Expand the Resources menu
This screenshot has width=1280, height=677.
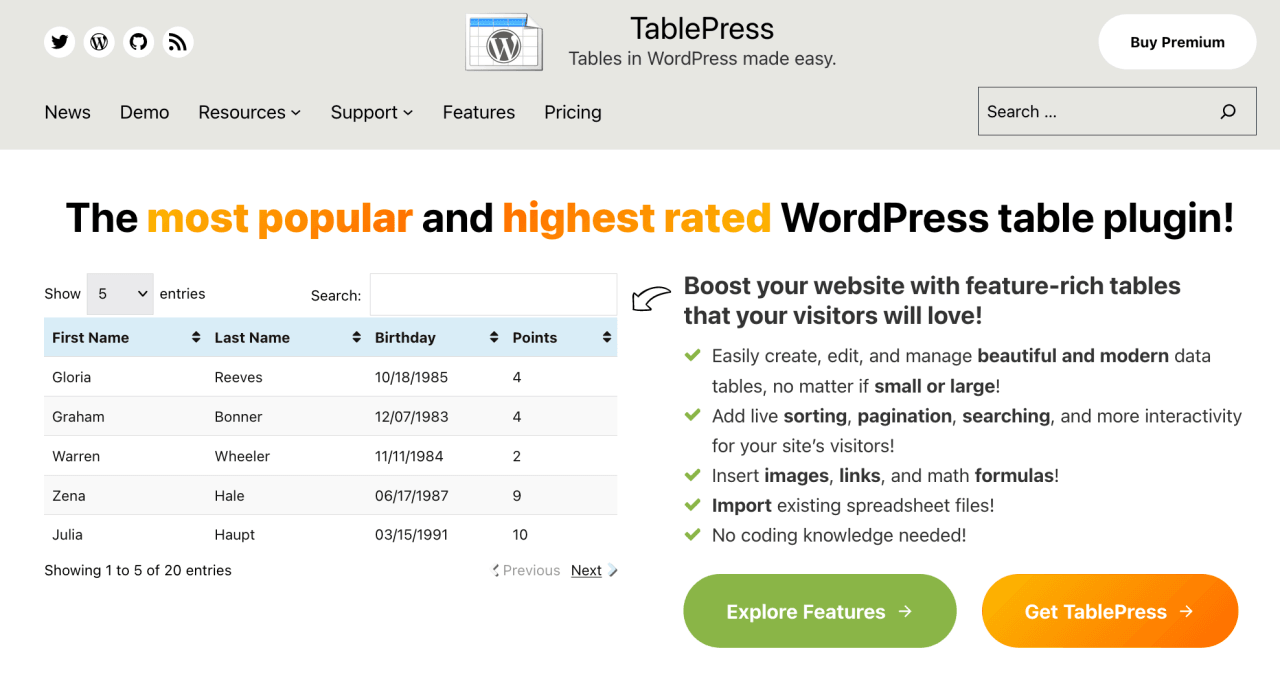[x=249, y=112]
